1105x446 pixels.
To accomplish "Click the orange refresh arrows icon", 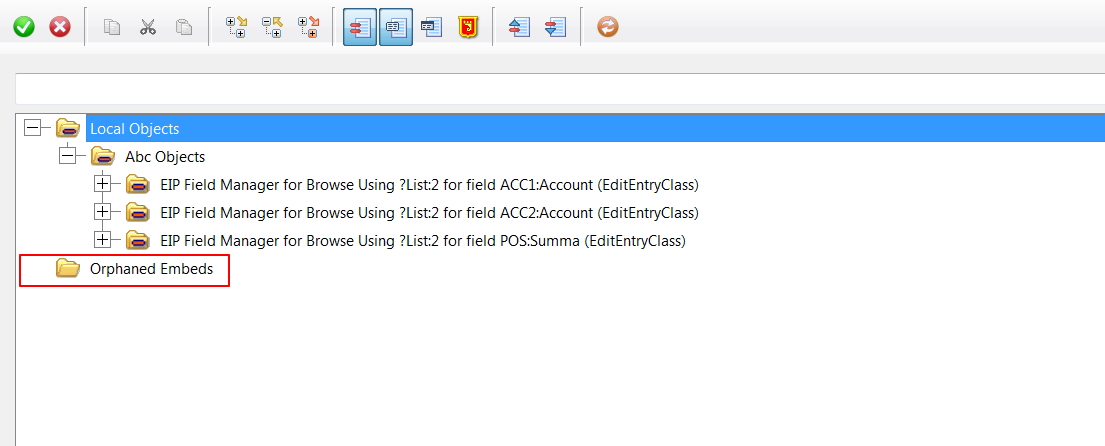I will (x=607, y=27).
